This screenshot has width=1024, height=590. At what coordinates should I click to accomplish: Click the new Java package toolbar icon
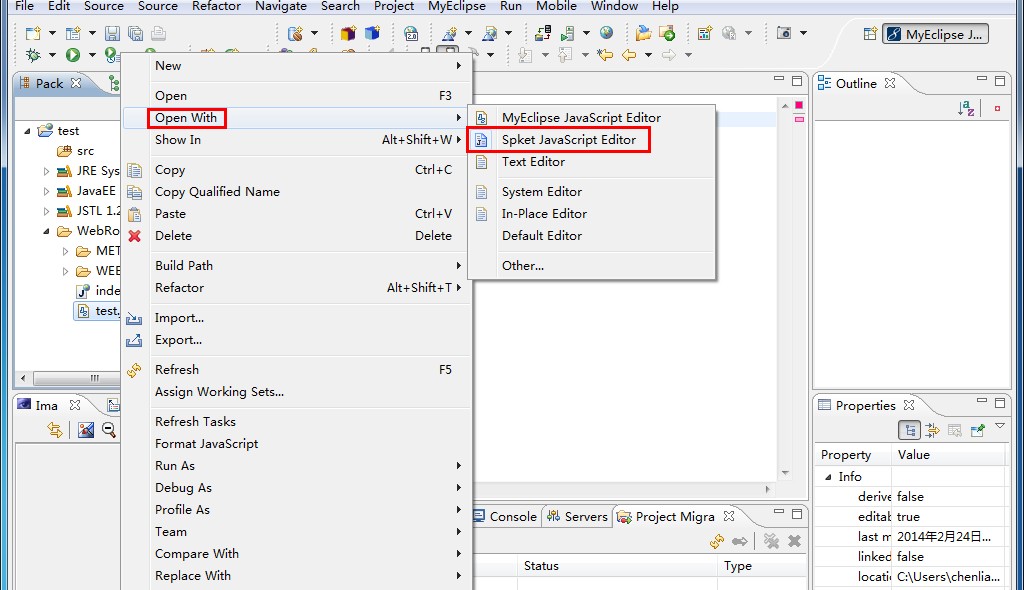point(348,33)
